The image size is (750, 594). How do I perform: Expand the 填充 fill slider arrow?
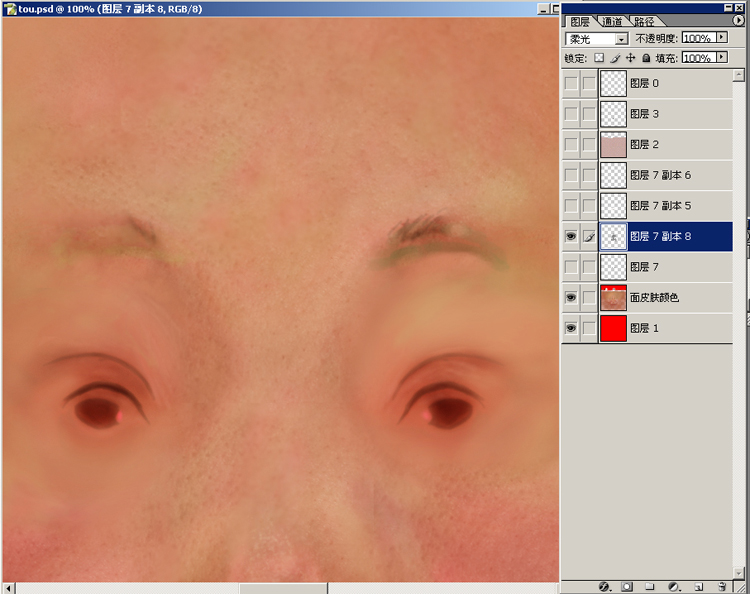722,58
